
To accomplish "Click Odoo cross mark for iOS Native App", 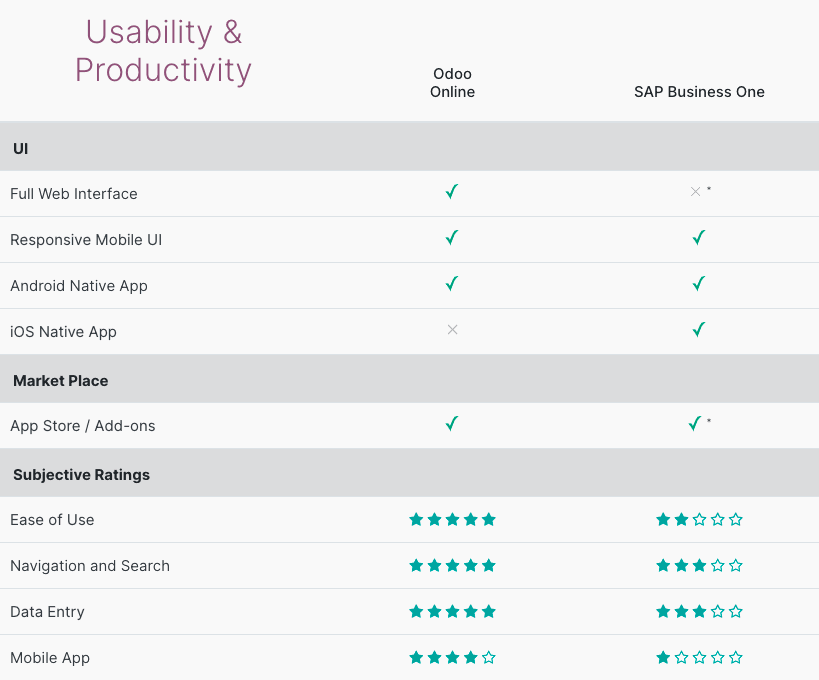I will point(452,330).
